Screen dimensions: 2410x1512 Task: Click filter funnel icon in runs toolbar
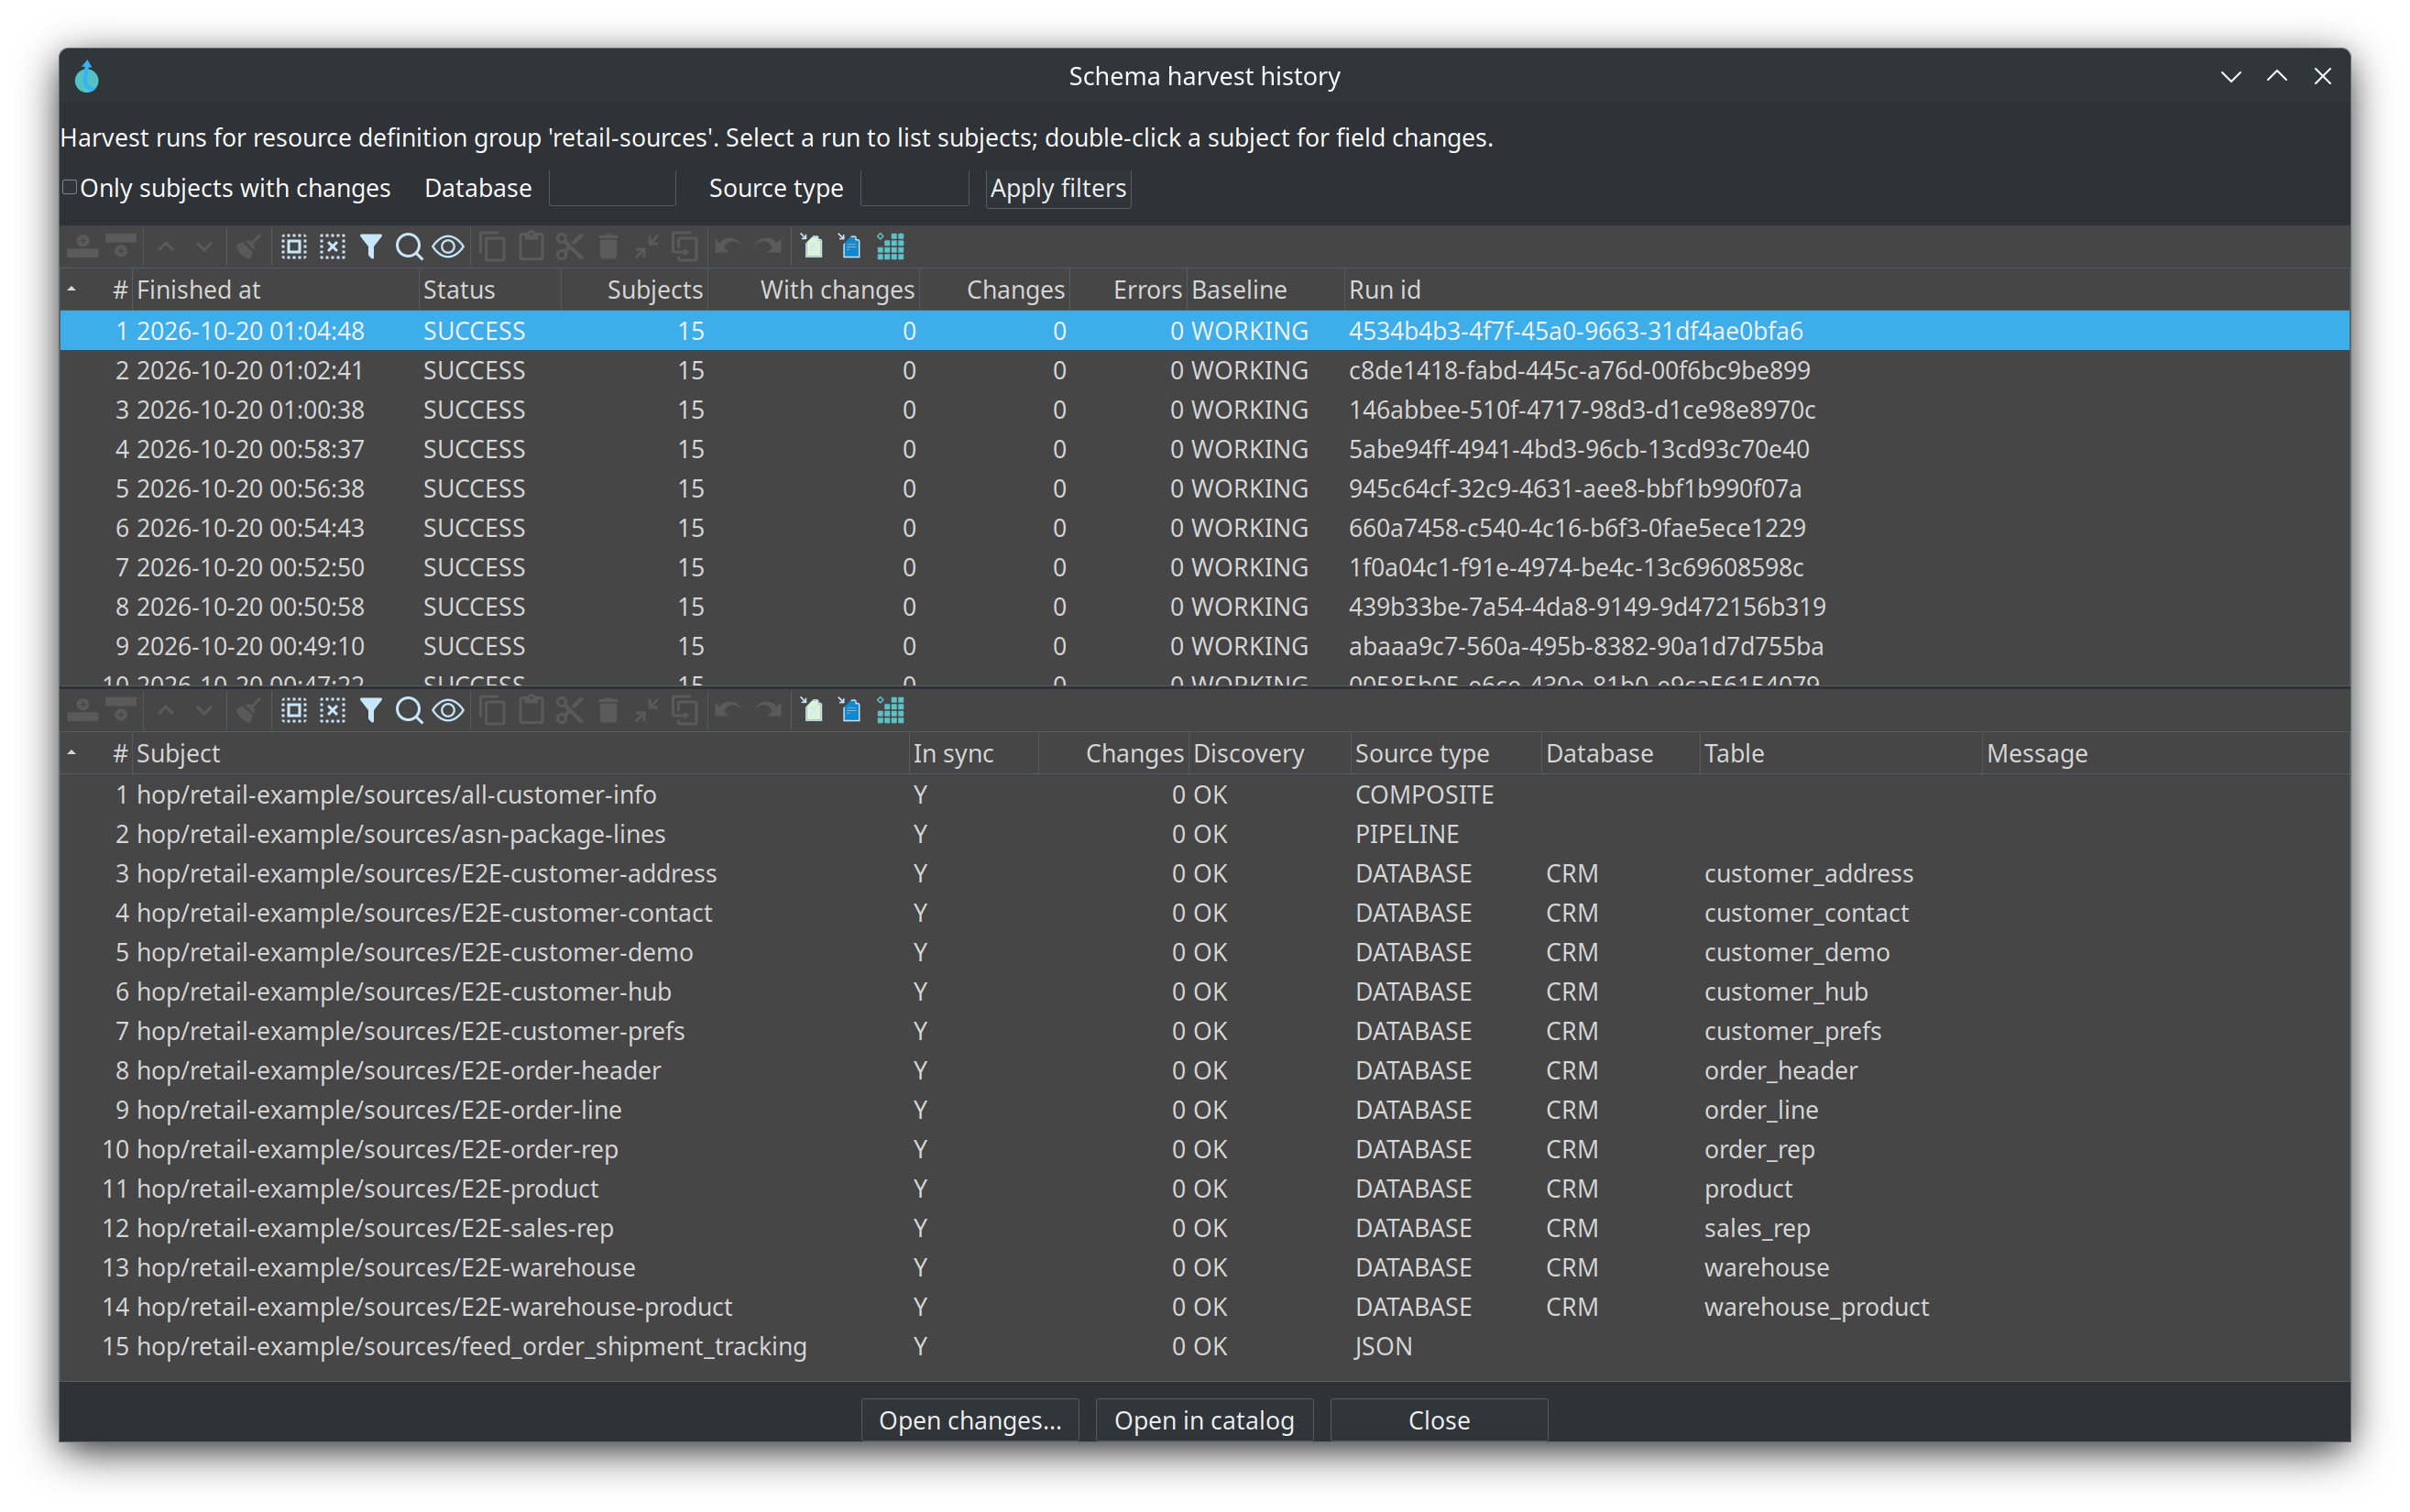point(370,247)
